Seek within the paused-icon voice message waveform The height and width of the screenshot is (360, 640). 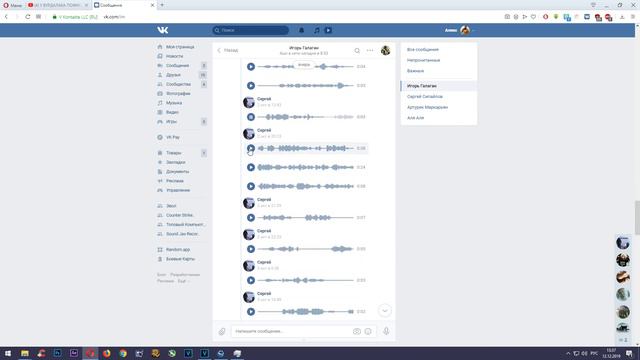[306, 117]
